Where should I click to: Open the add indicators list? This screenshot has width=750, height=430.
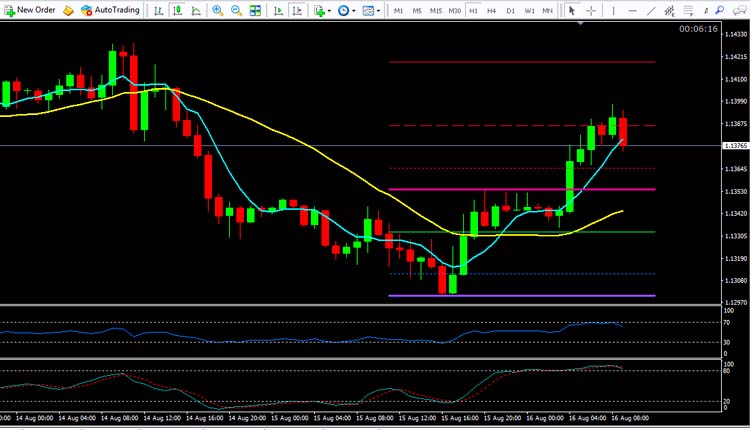coord(319,10)
